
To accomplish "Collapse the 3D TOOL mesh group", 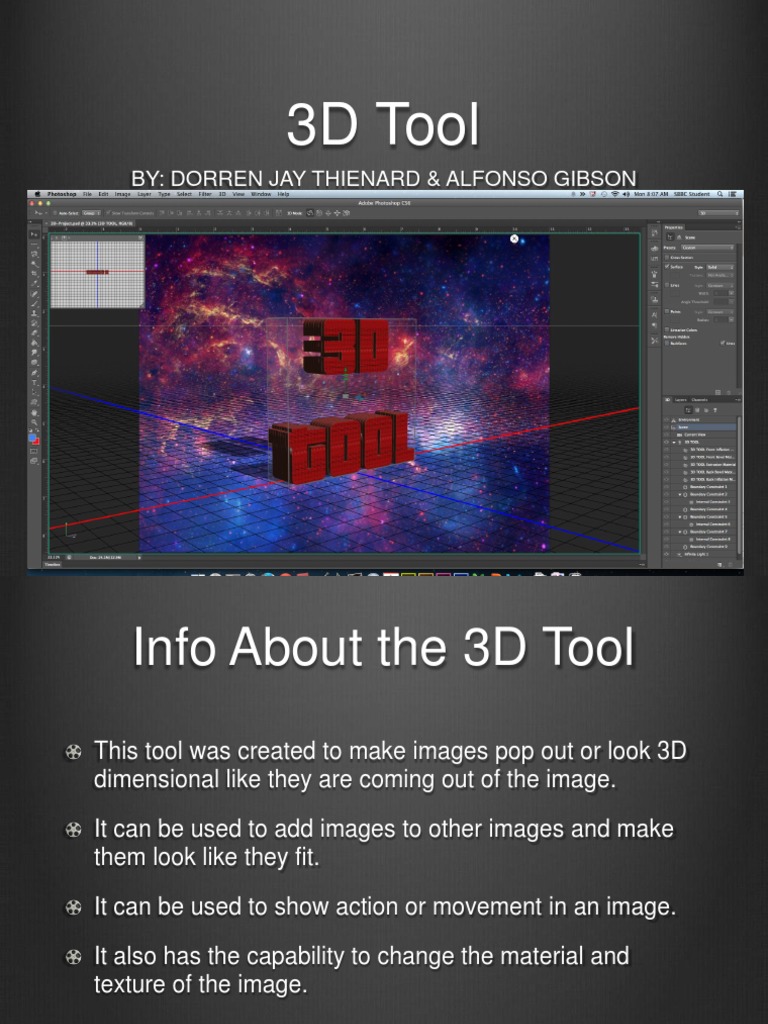I will pos(674,442).
